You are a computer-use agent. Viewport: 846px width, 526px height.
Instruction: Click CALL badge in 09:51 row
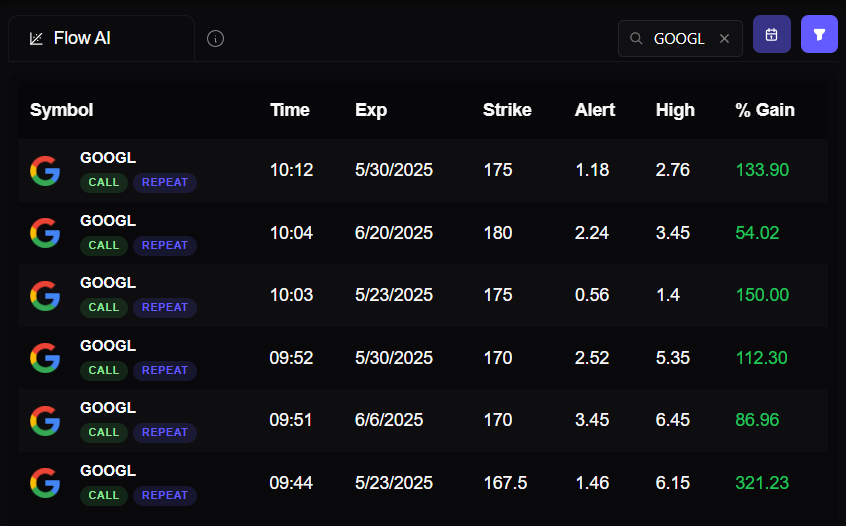tap(104, 433)
